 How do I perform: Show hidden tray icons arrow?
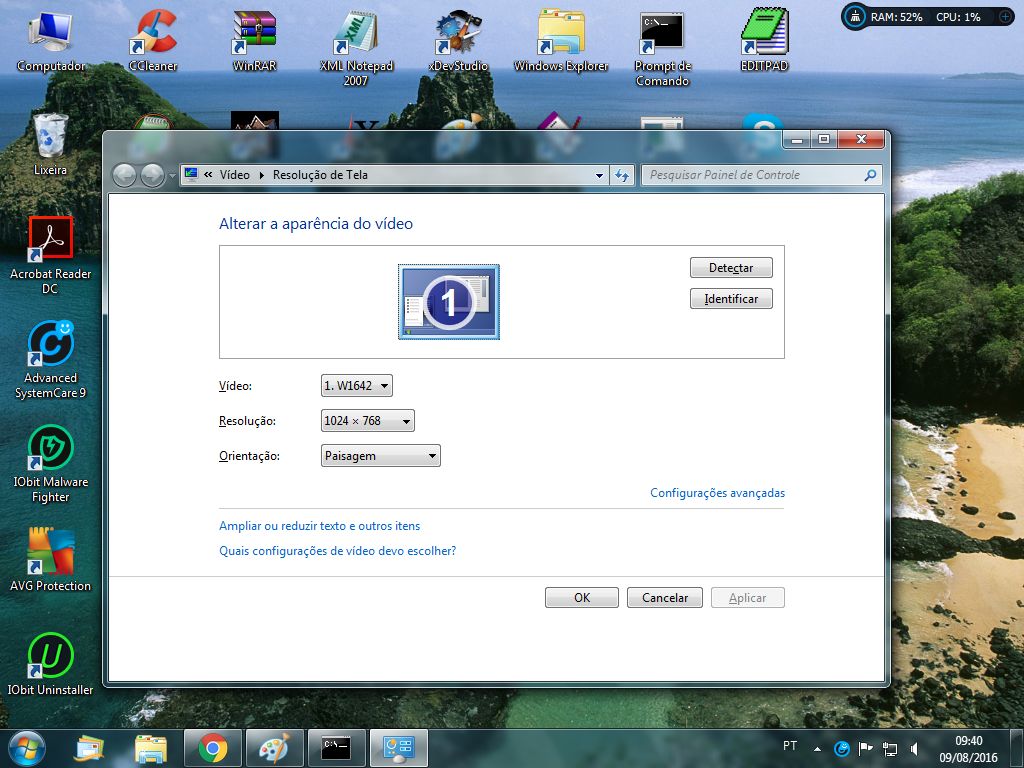click(817, 749)
